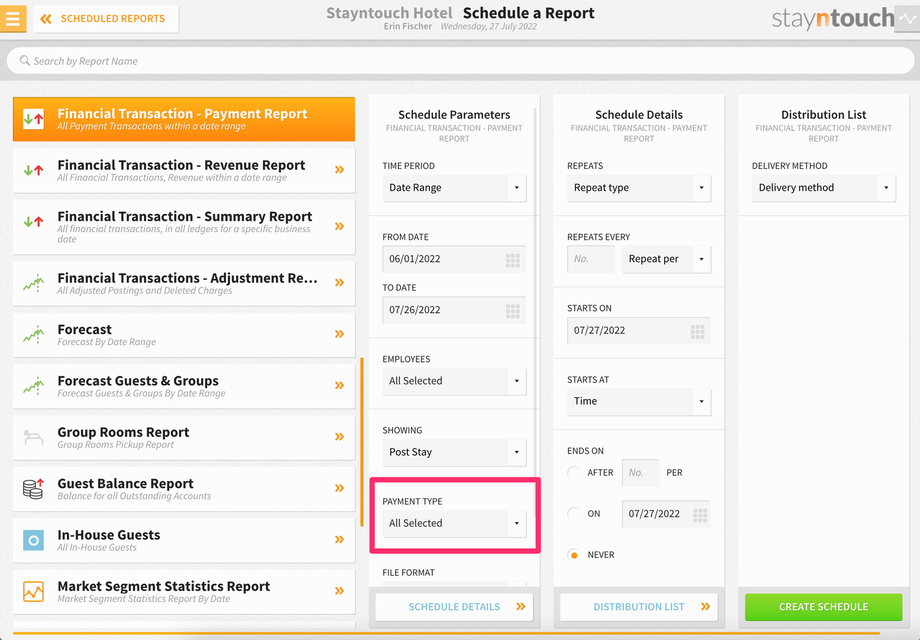Go back to Scheduled Reports
Viewport: 920px width, 640px height.
click(x=106, y=19)
